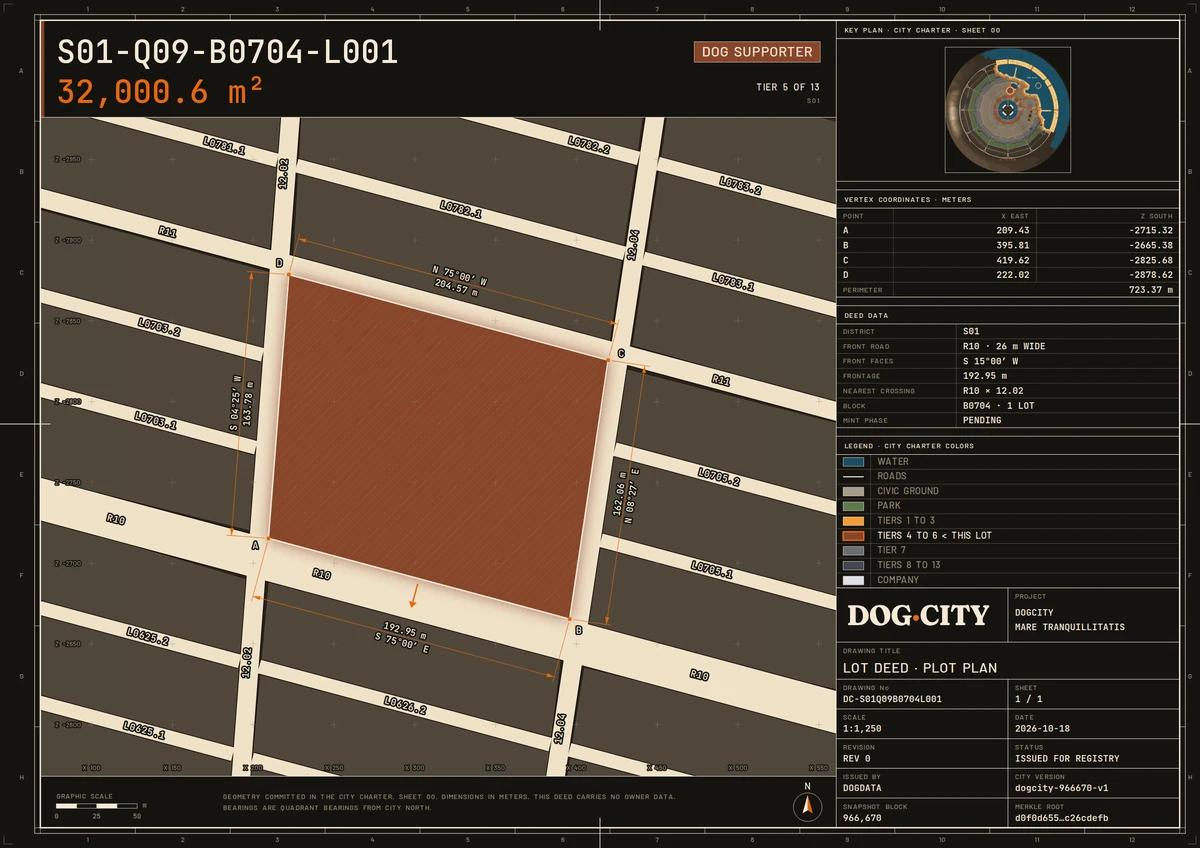The height and width of the screenshot is (848, 1200).
Task: Click lot label L0781.1 on the map
Action: coord(224,147)
